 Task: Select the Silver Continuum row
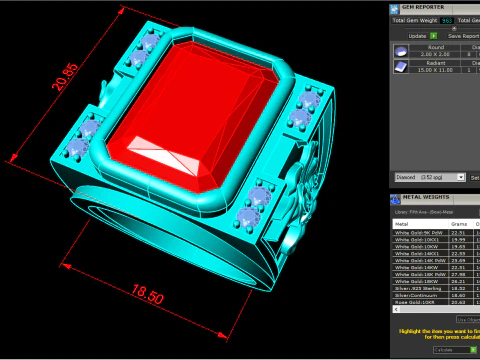point(436,295)
